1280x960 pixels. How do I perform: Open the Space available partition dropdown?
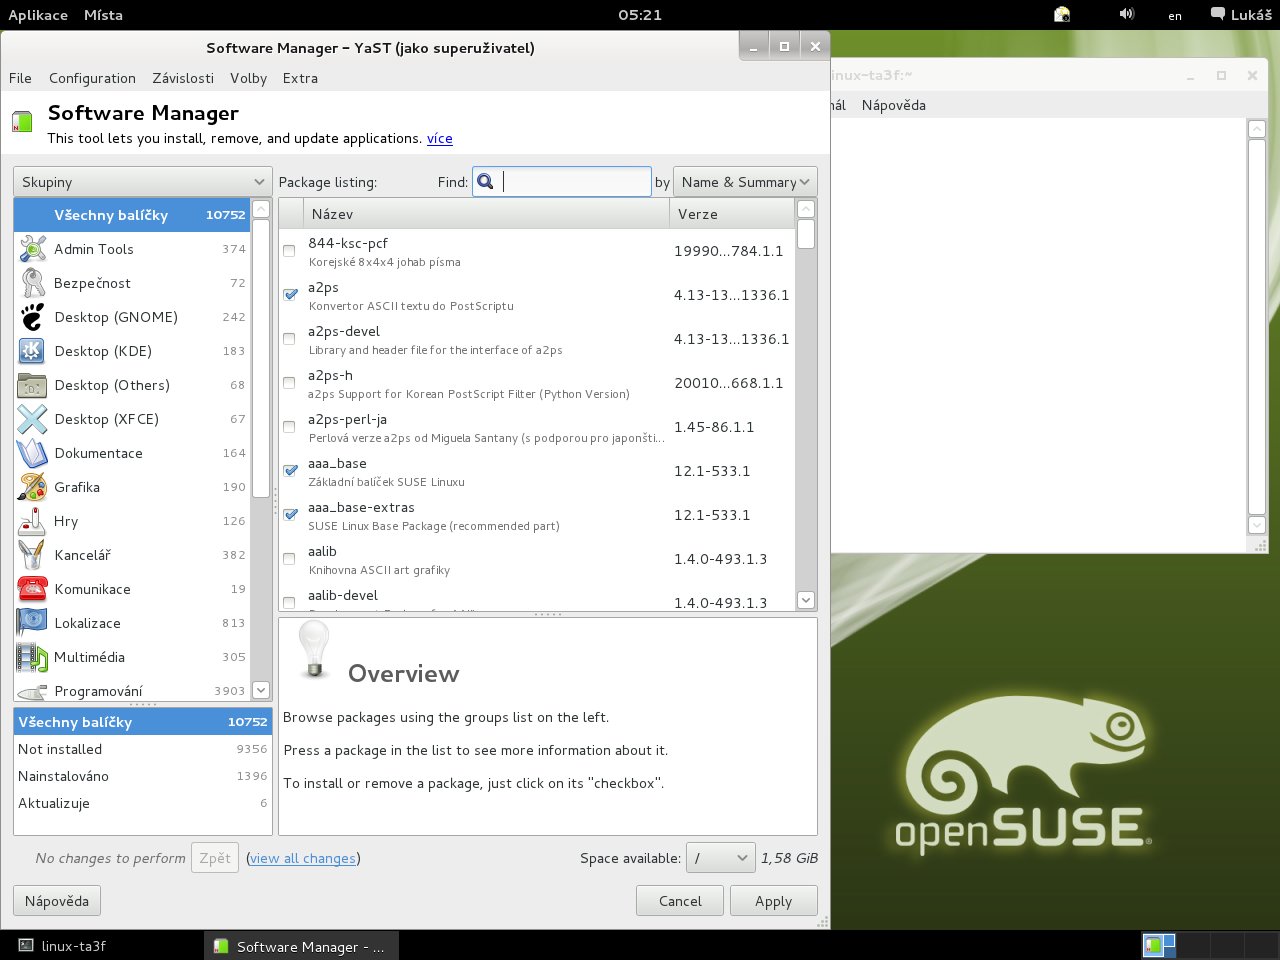pos(720,858)
